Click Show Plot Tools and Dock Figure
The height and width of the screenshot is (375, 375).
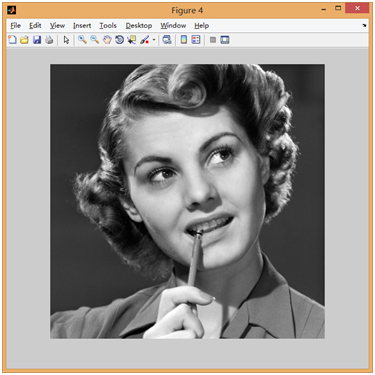[225, 40]
